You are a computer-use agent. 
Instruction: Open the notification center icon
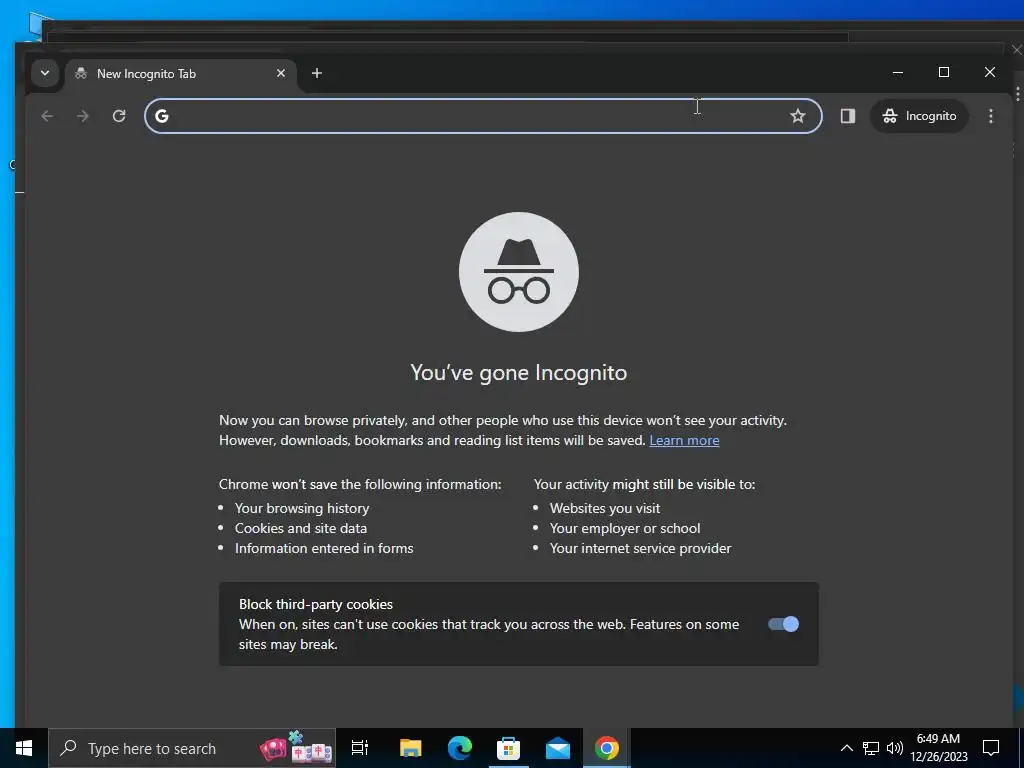[x=991, y=748]
